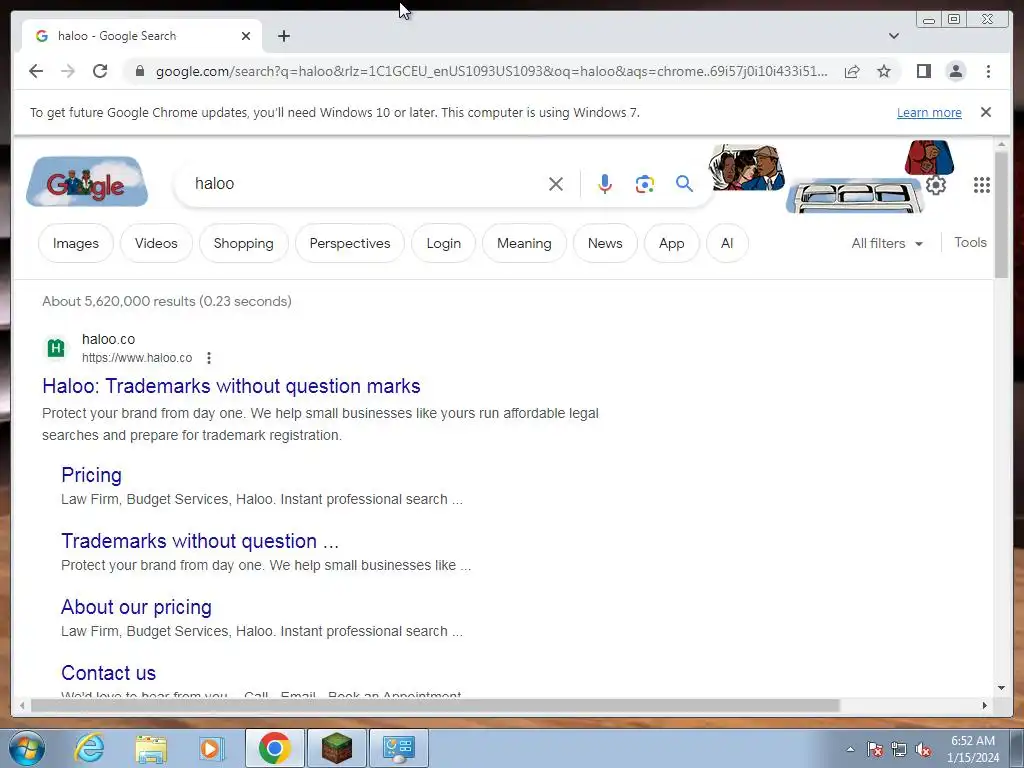The image size is (1024, 768).
Task: Reload the current page
Action: coord(100,71)
